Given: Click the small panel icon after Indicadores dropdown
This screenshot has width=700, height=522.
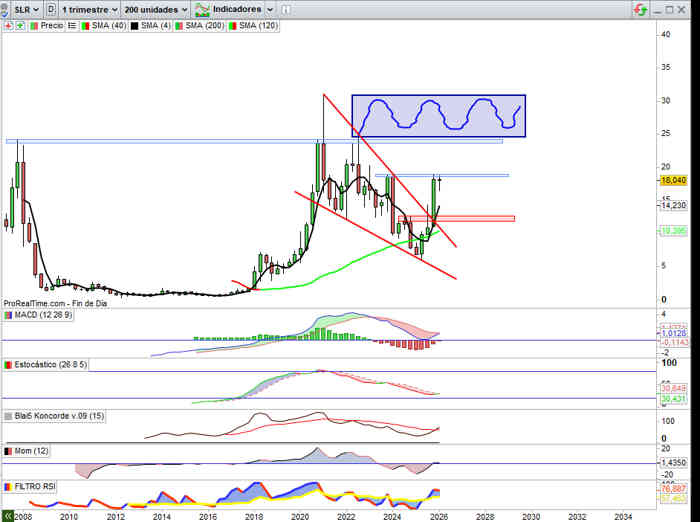Looking at the screenshot, I should (x=285, y=9).
